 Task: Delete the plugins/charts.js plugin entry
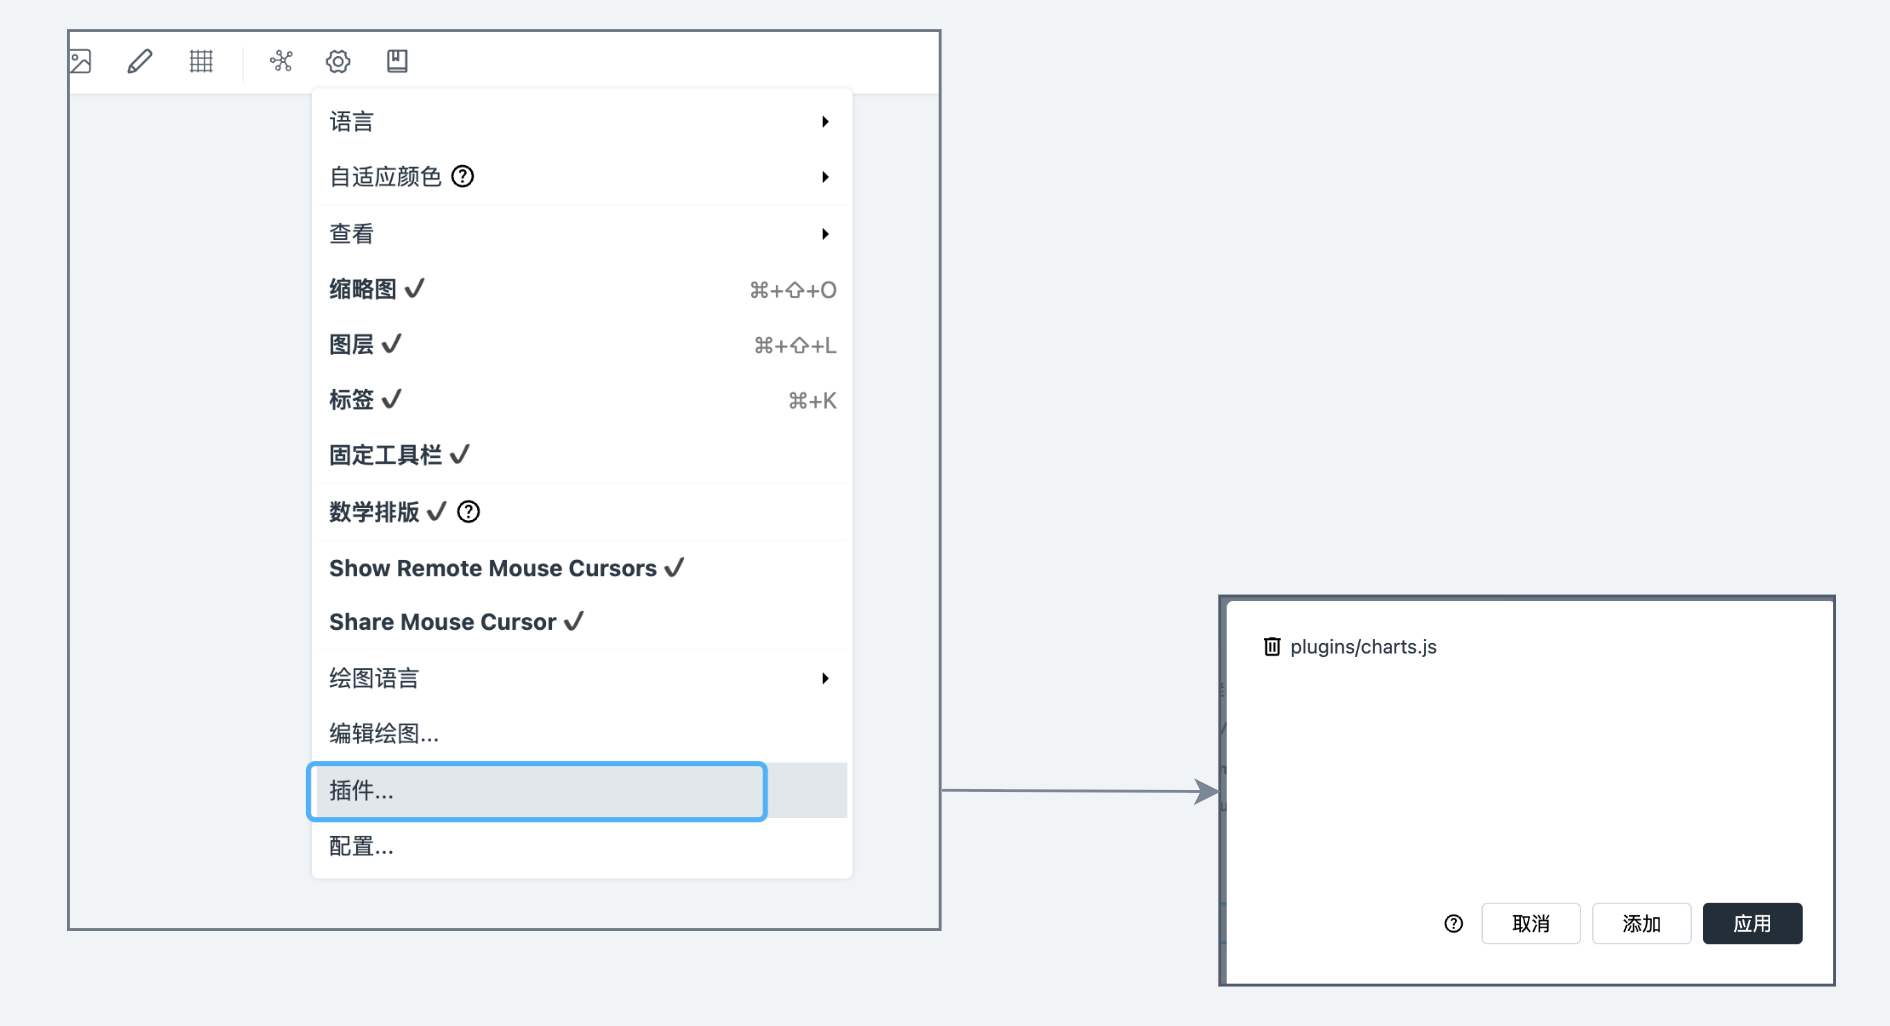click(1272, 647)
